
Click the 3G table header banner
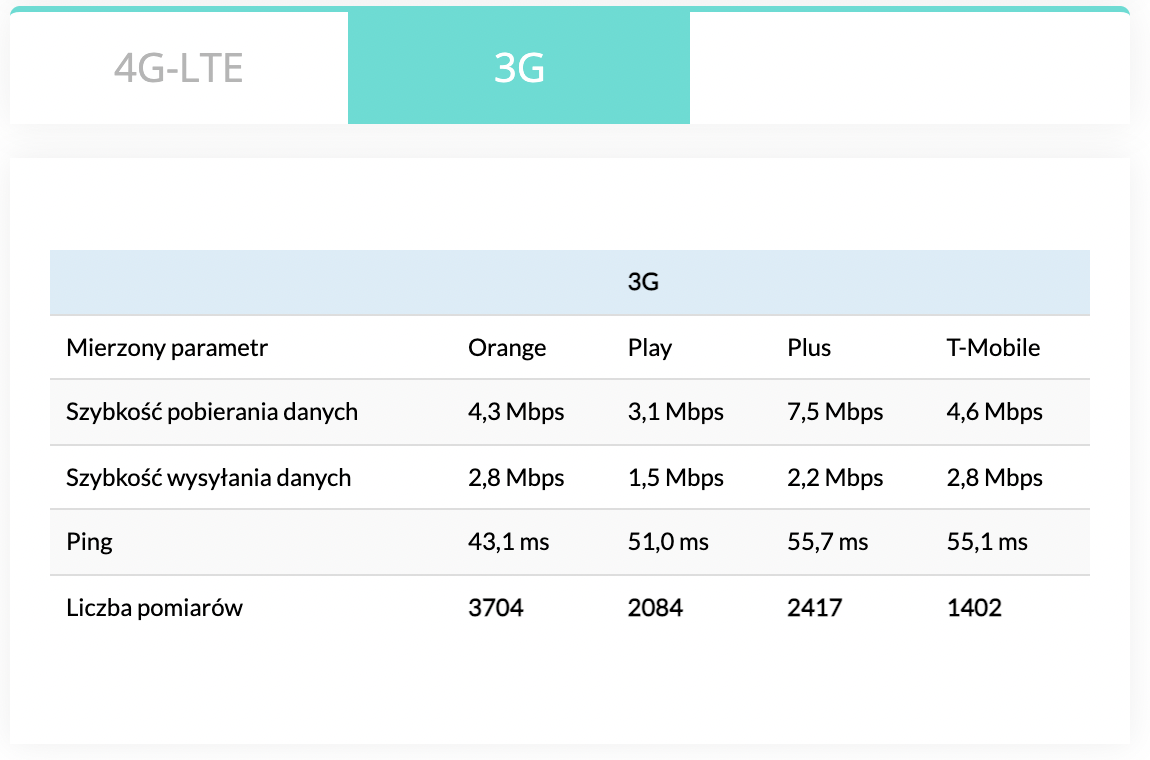tap(570, 282)
